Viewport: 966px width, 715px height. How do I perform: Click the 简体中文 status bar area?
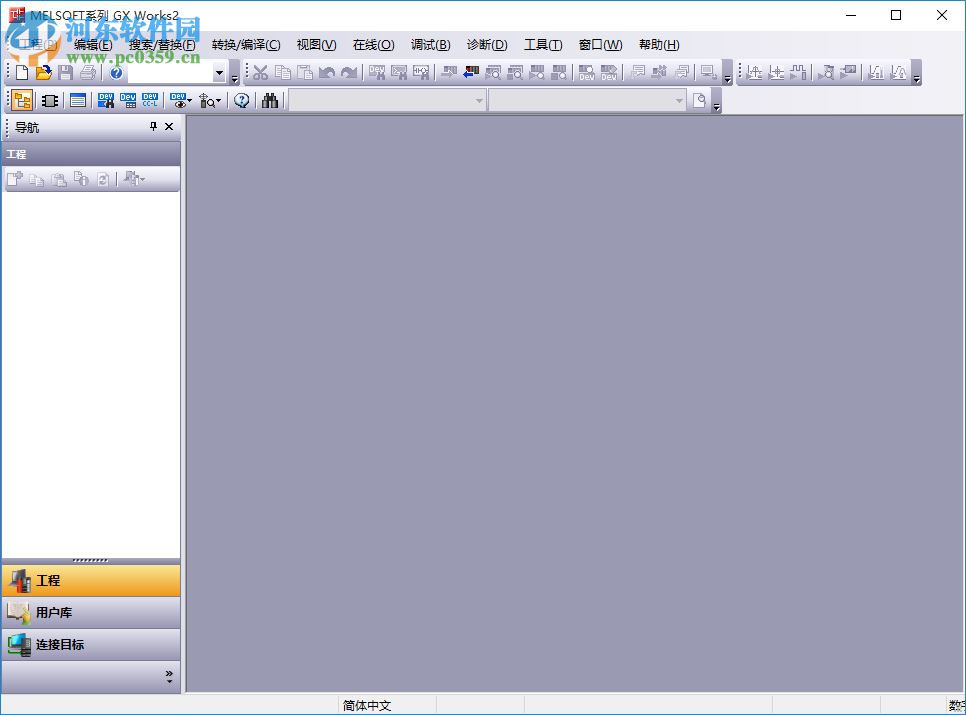point(368,704)
